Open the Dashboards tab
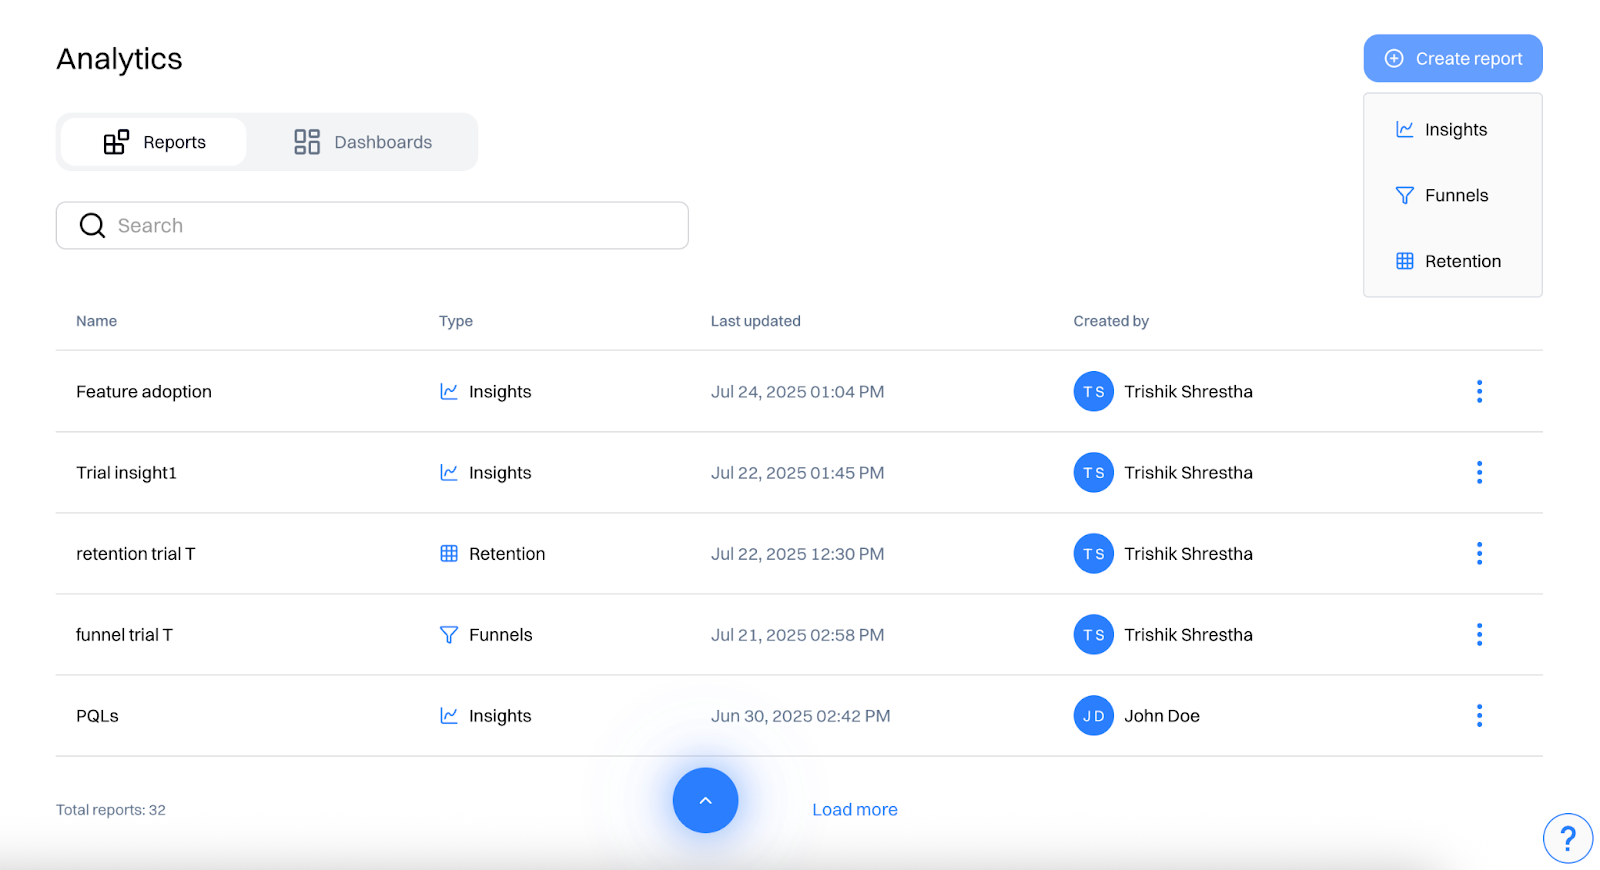Screen dimensions: 1600x870 tap(362, 142)
